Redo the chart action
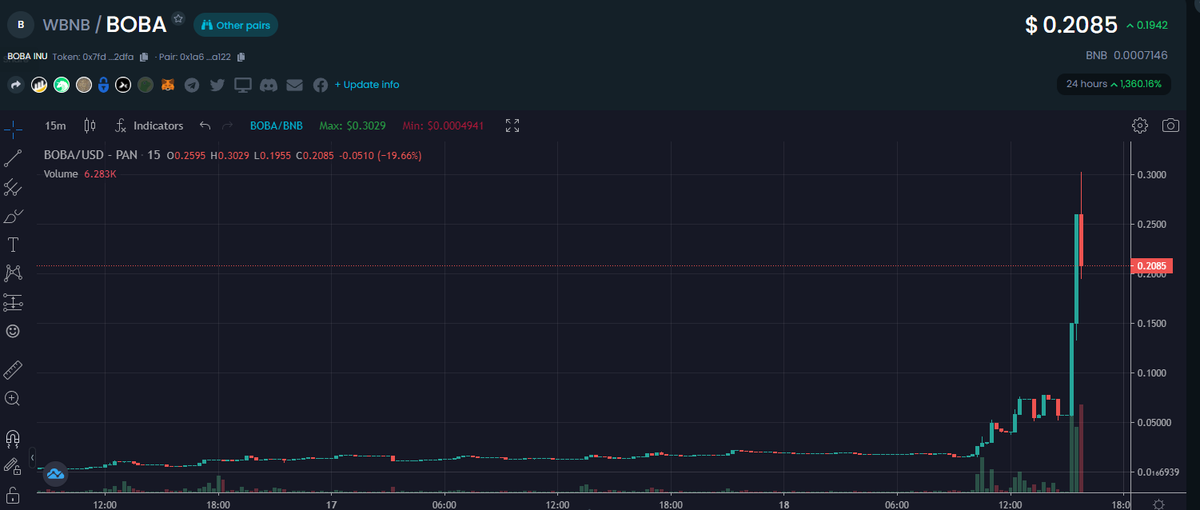 click(x=228, y=126)
